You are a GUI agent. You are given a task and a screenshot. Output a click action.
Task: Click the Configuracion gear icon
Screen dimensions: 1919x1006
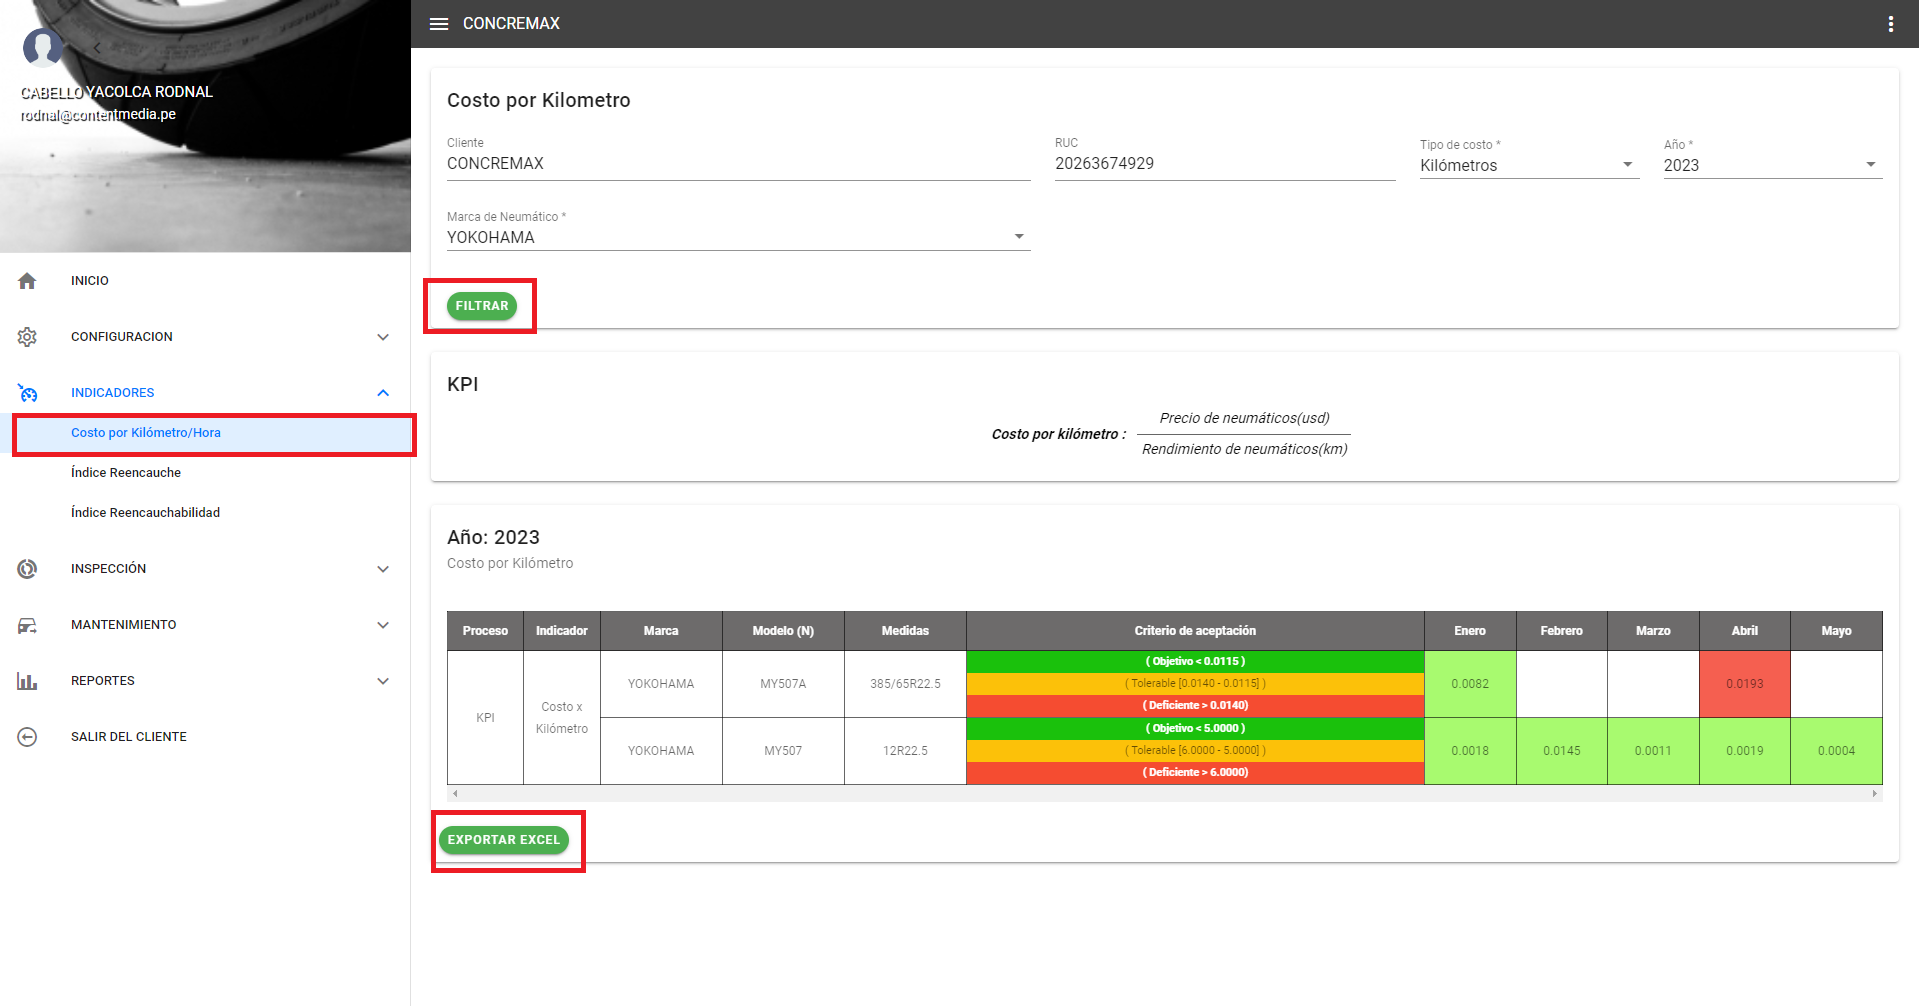(x=27, y=337)
